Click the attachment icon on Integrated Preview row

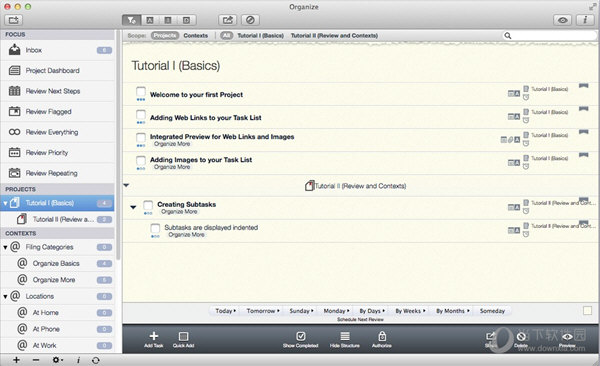pos(510,140)
